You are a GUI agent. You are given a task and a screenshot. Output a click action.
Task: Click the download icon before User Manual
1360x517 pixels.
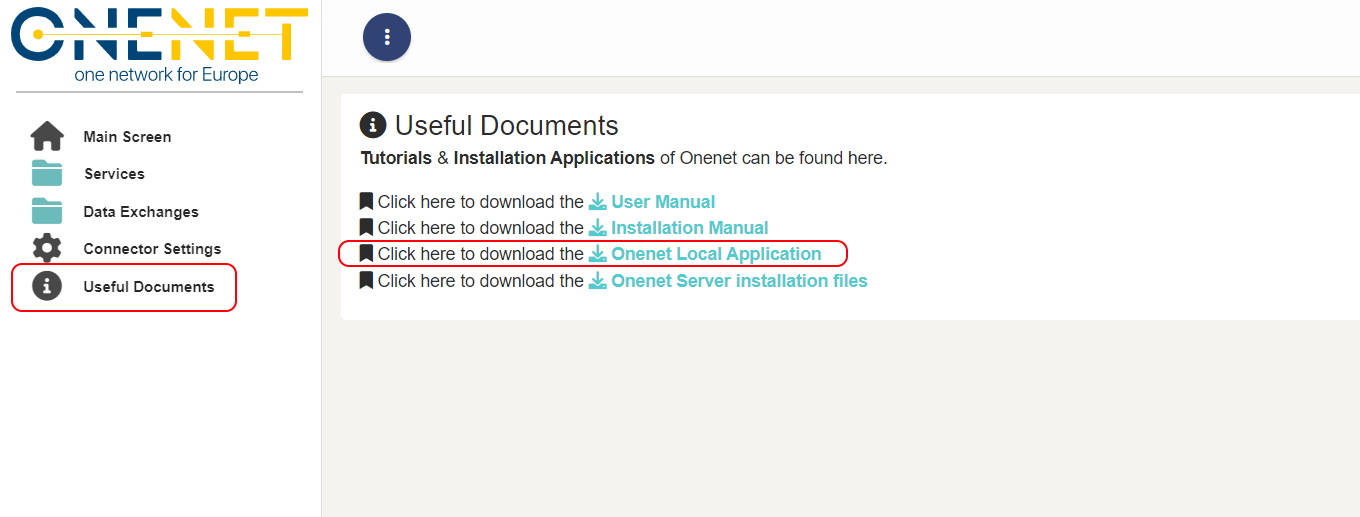coord(598,202)
